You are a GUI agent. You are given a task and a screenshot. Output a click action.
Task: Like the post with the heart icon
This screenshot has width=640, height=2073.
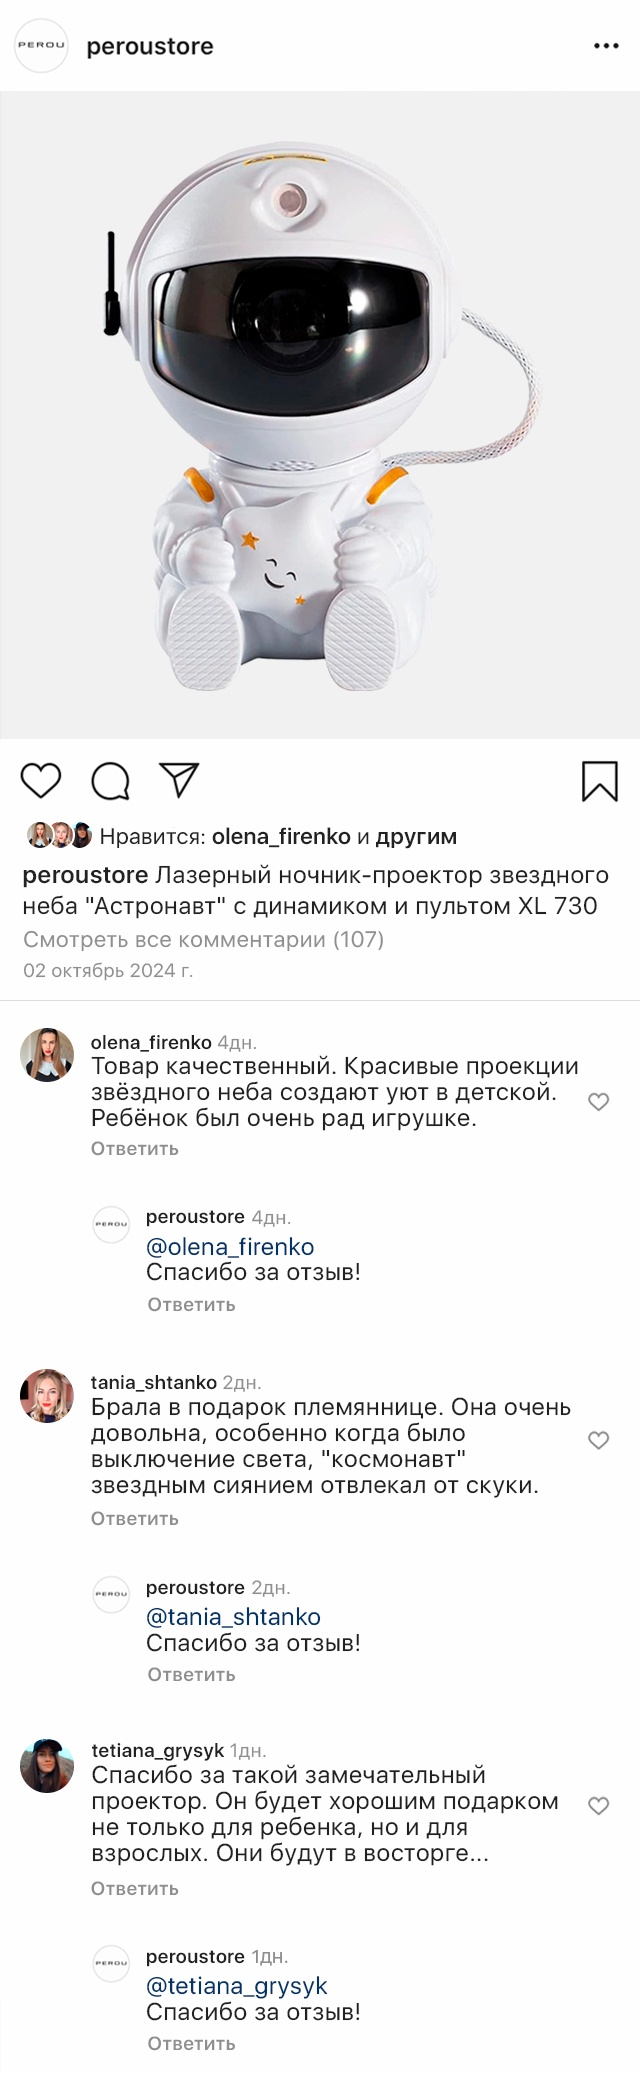[41, 780]
